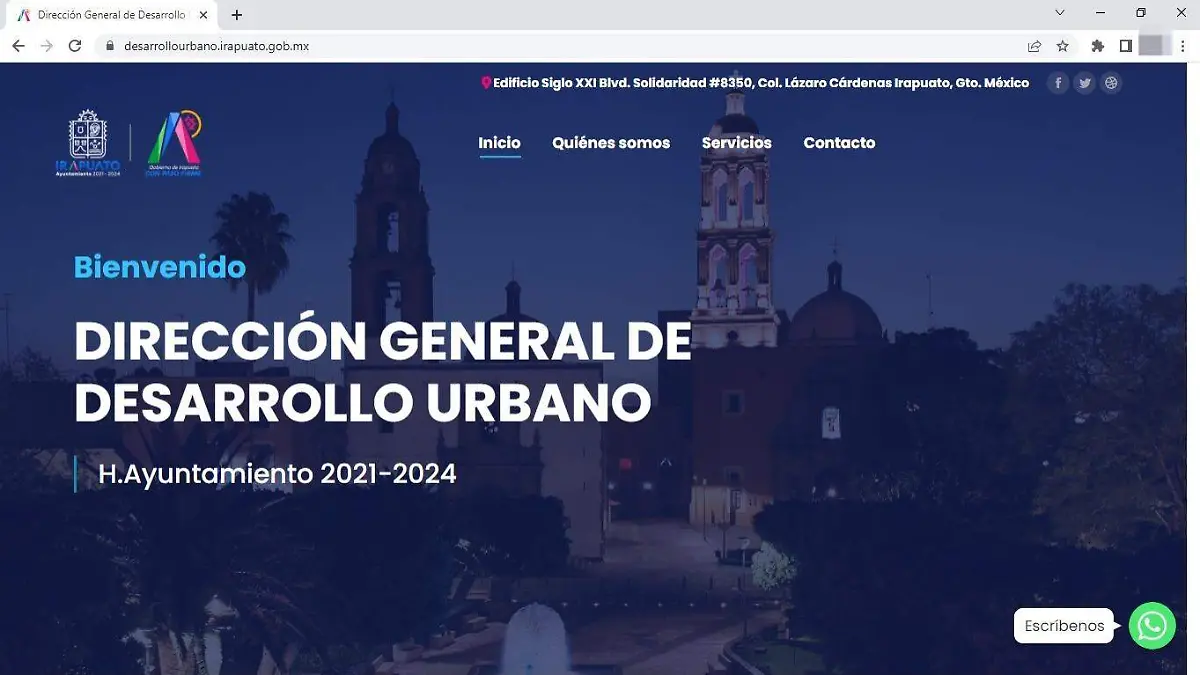Click the Escríbenos chat bubble

[x=1063, y=625]
